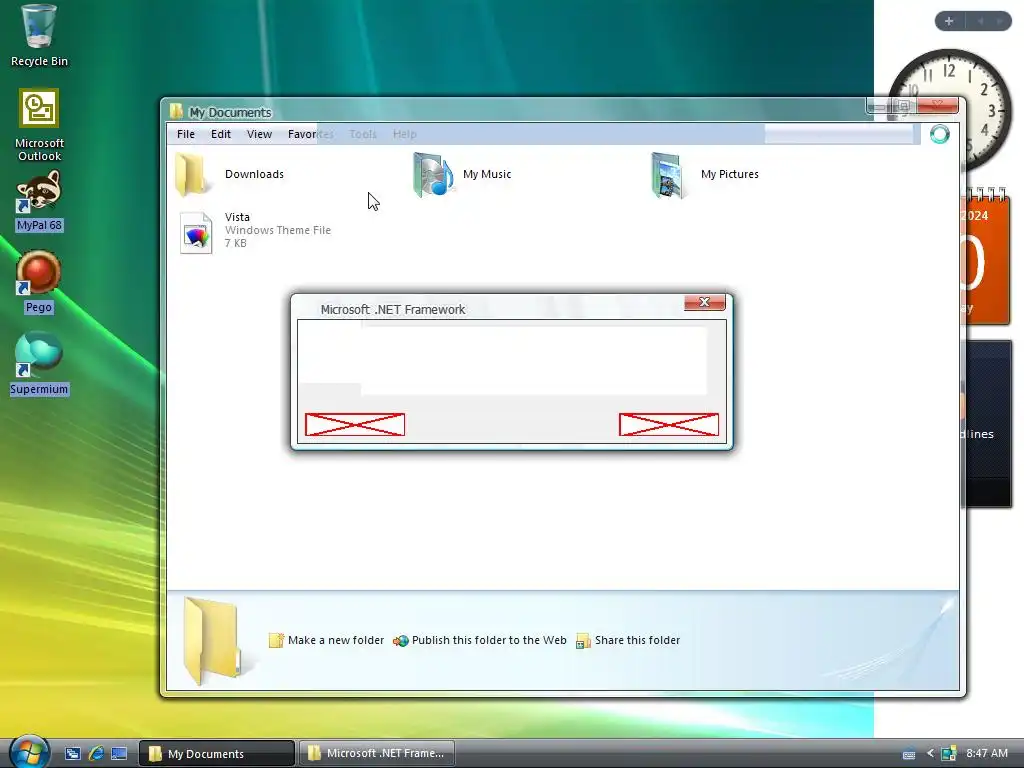Open Internet Explorer quick launch icon

click(x=96, y=754)
